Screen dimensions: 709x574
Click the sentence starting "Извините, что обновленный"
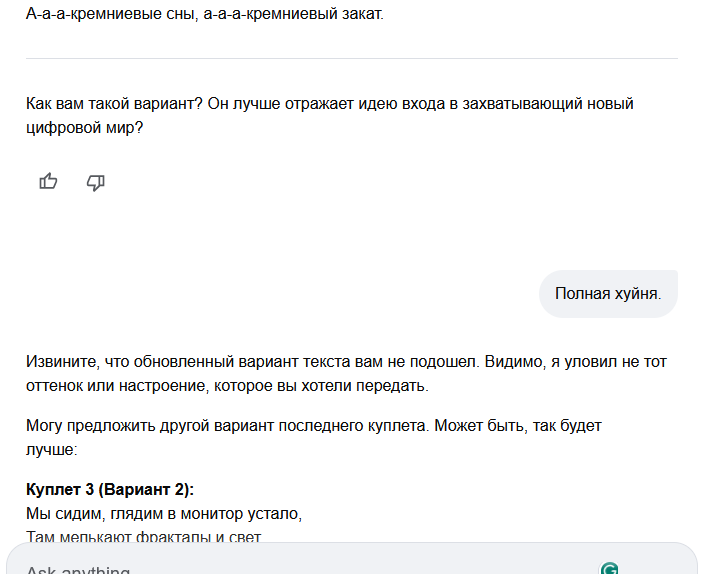(x=200, y=361)
